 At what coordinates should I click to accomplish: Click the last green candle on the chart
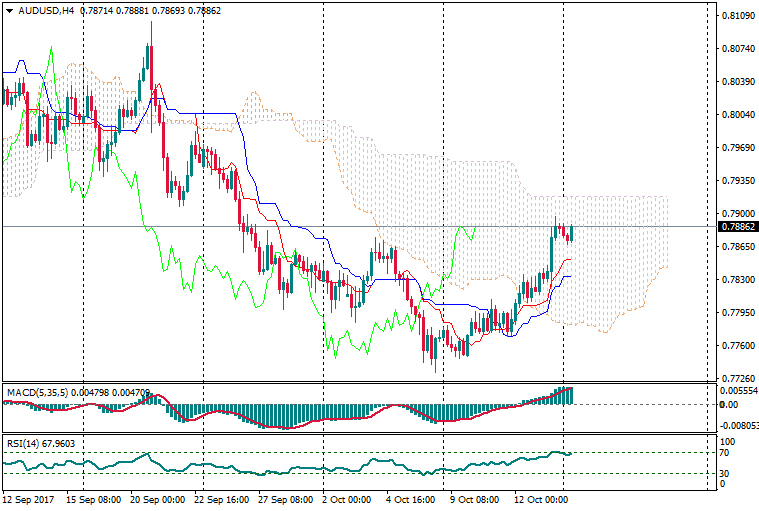pos(572,233)
